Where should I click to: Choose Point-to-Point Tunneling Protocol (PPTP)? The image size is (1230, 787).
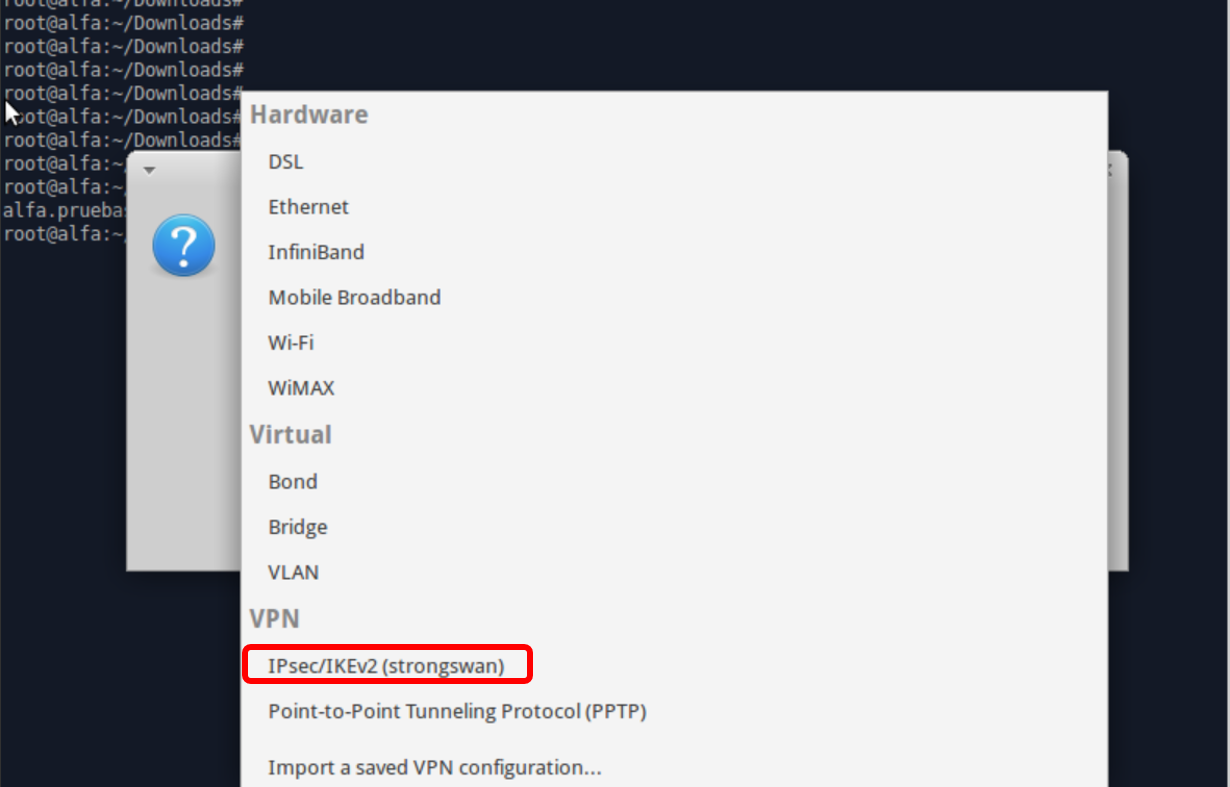(675, 712)
